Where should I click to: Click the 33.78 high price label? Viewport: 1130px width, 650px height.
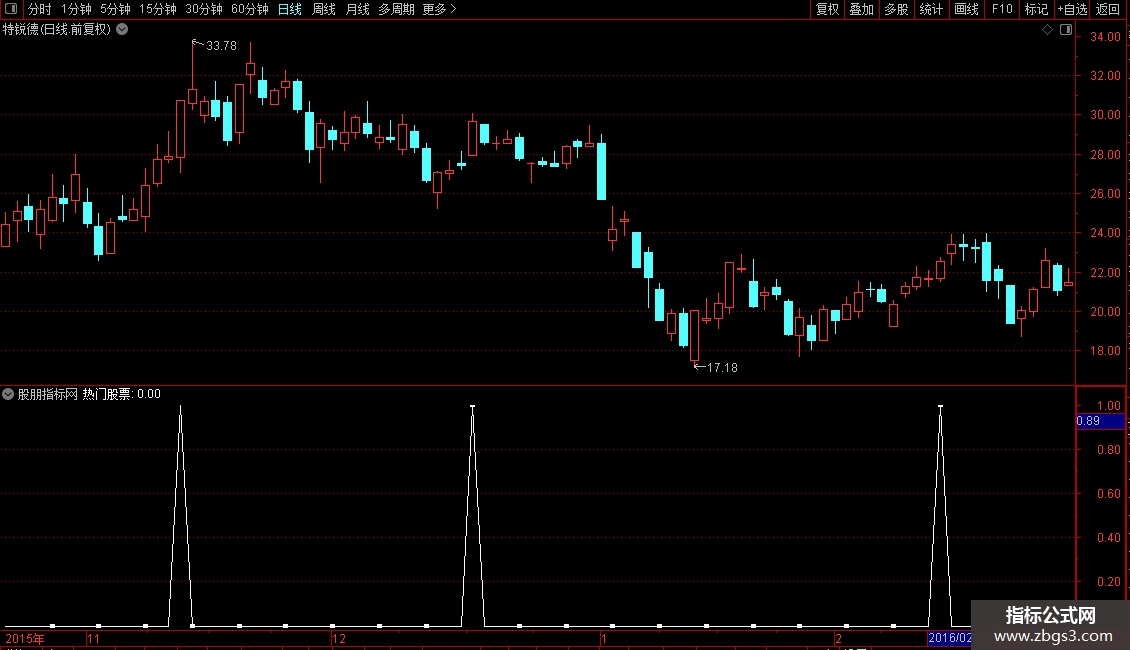click(221, 46)
